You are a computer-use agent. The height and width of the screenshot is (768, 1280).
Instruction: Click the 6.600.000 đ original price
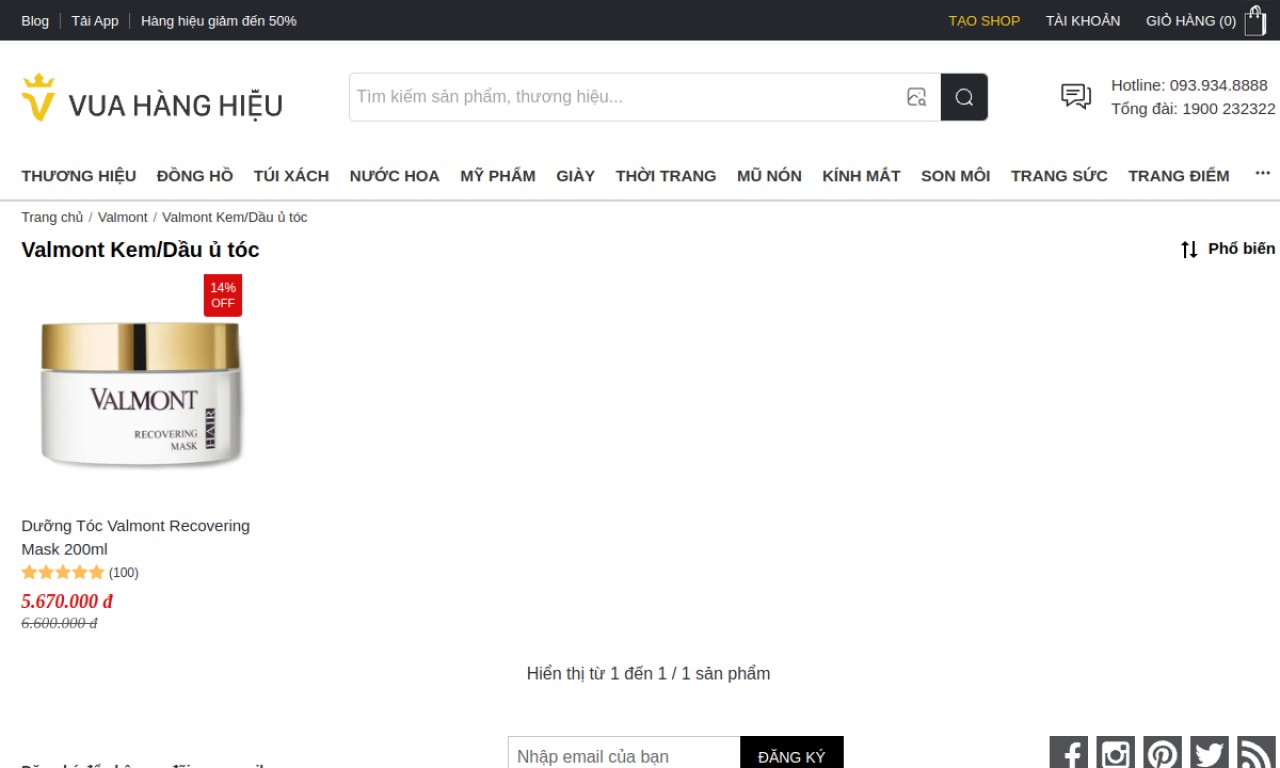tap(59, 623)
